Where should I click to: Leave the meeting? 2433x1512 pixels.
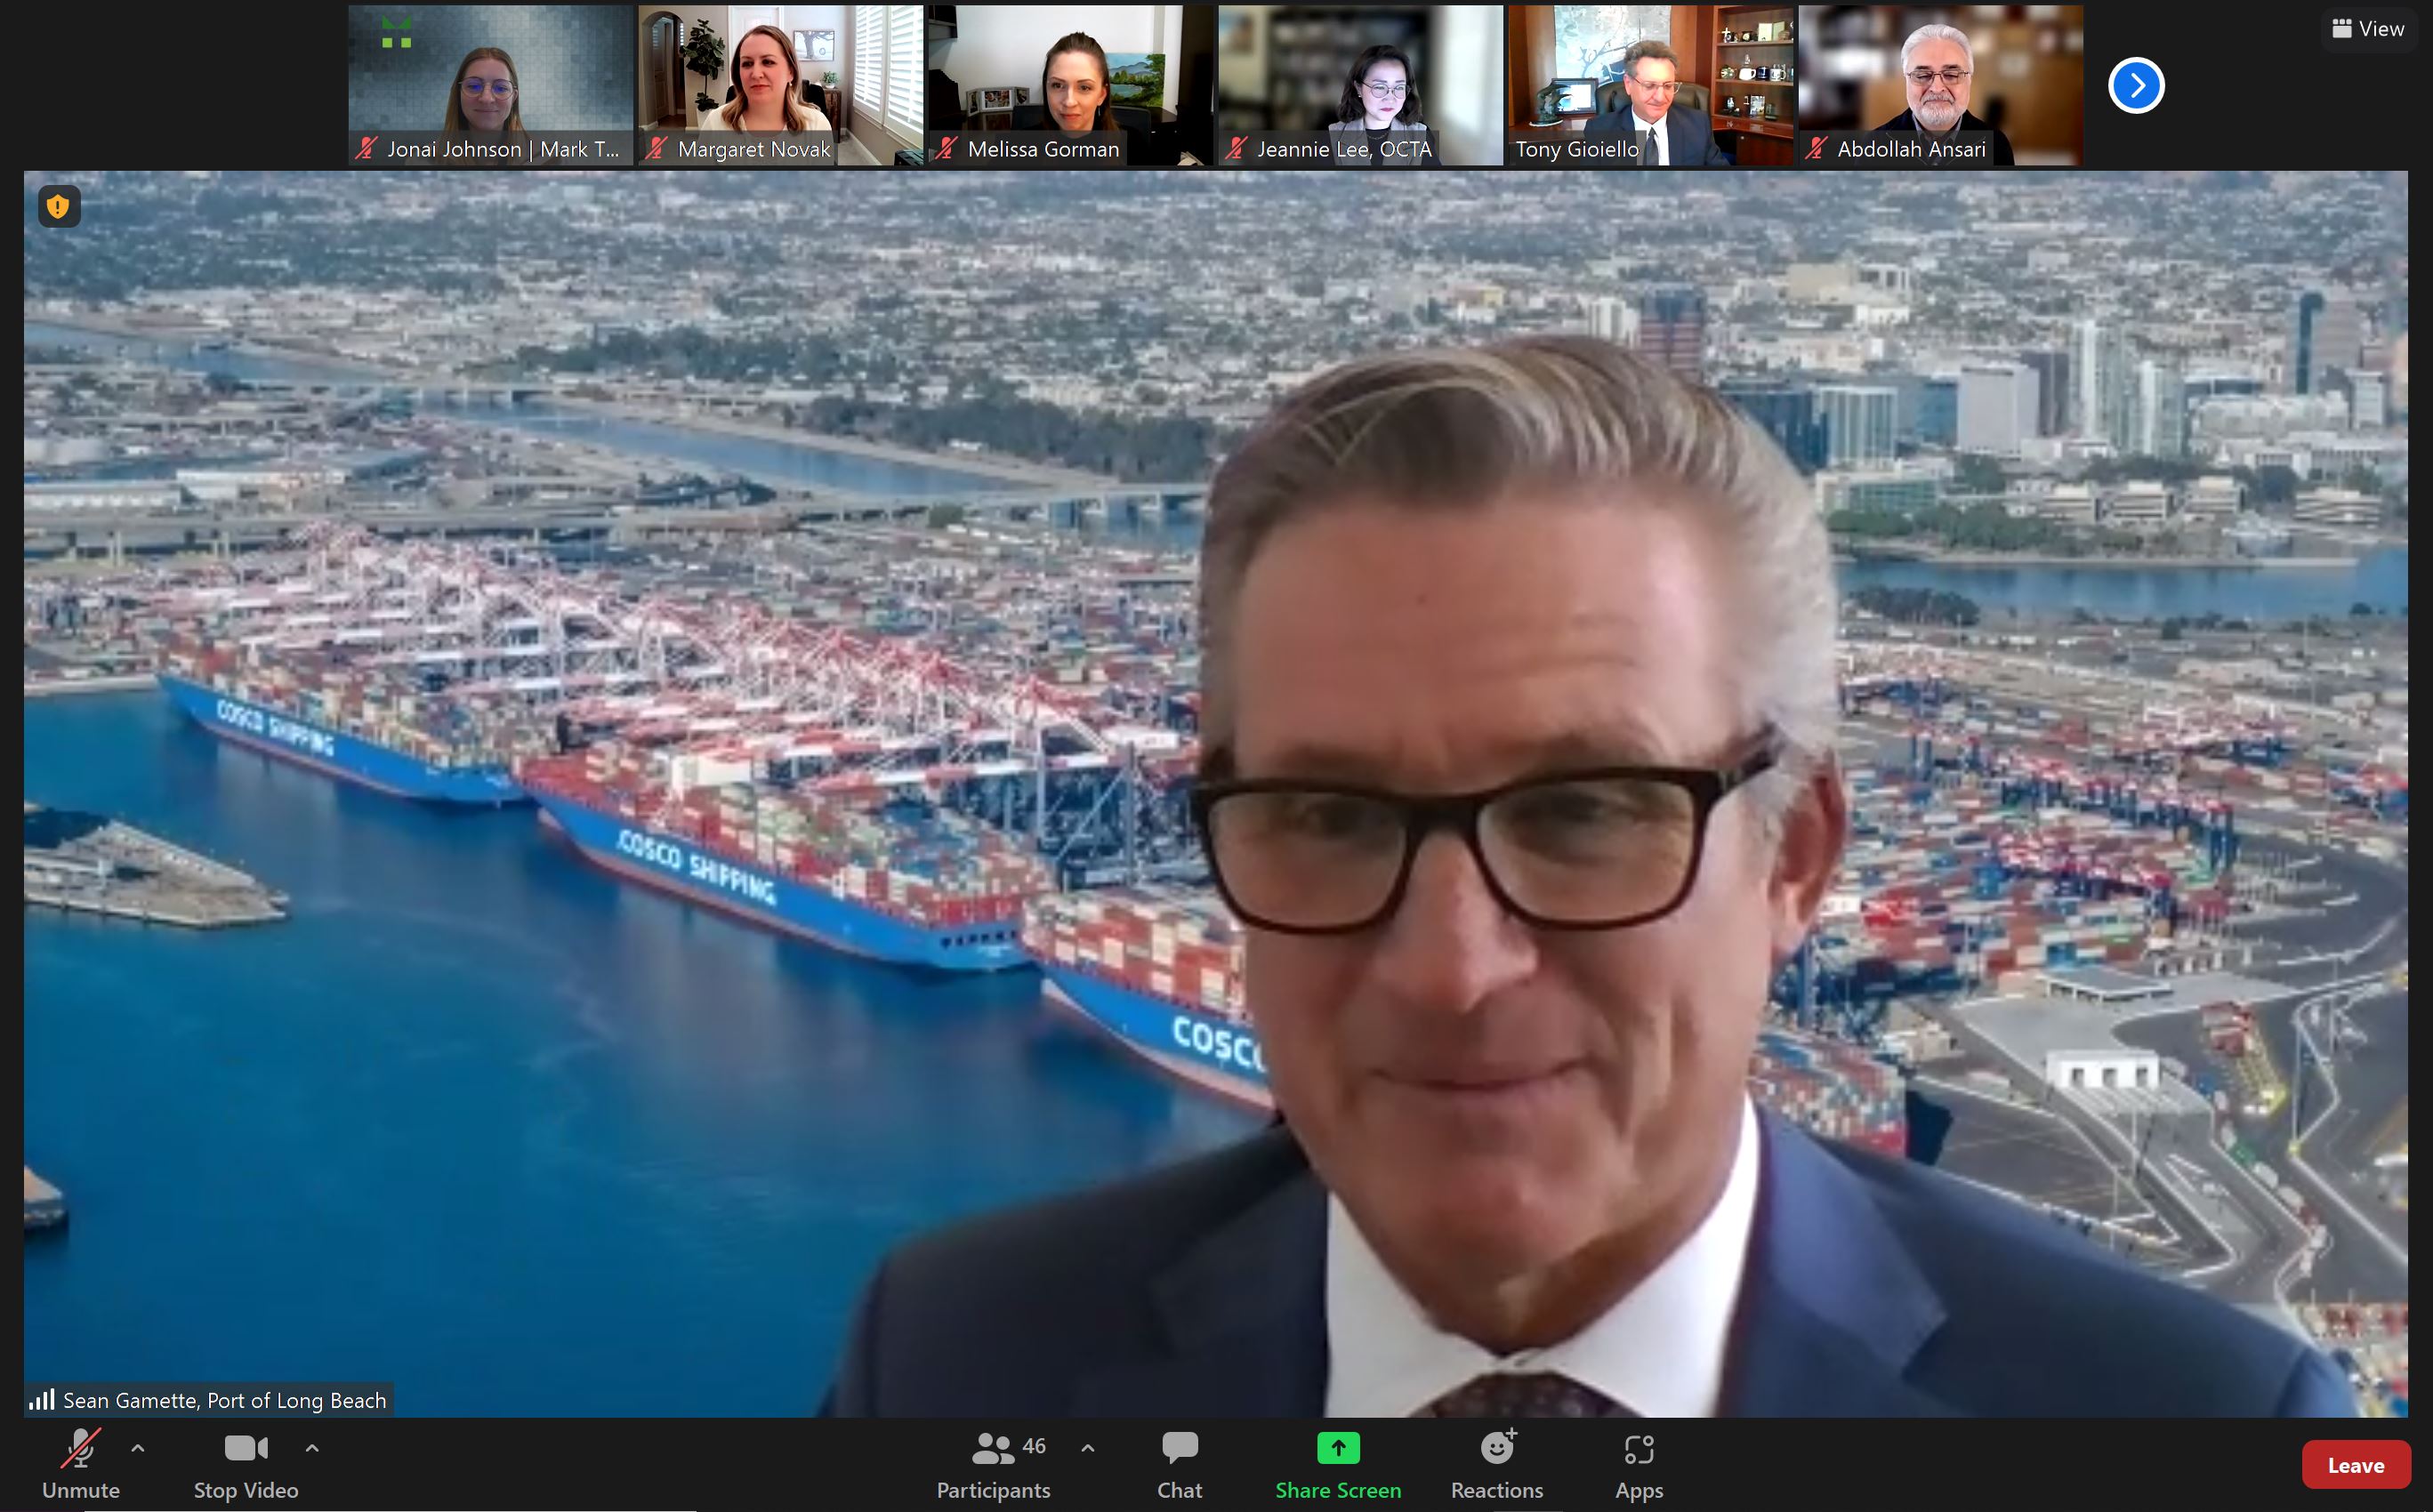pyautogui.click(x=2356, y=1465)
